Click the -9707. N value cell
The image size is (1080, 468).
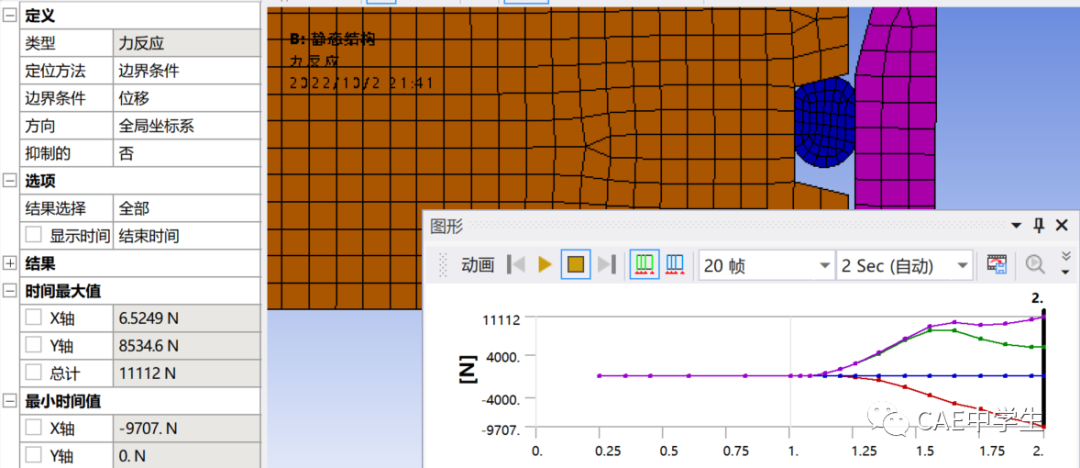pyautogui.click(x=186, y=429)
